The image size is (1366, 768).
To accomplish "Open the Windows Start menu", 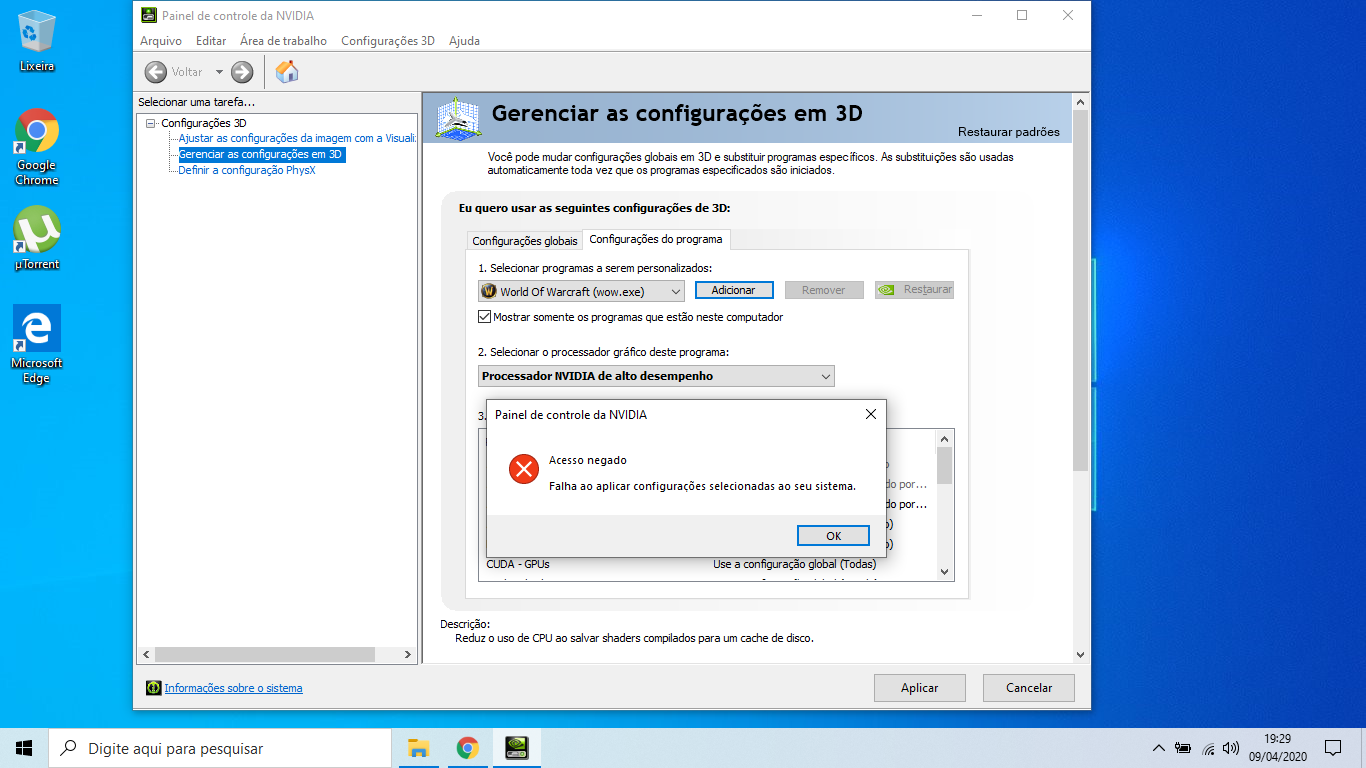I will point(24,748).
